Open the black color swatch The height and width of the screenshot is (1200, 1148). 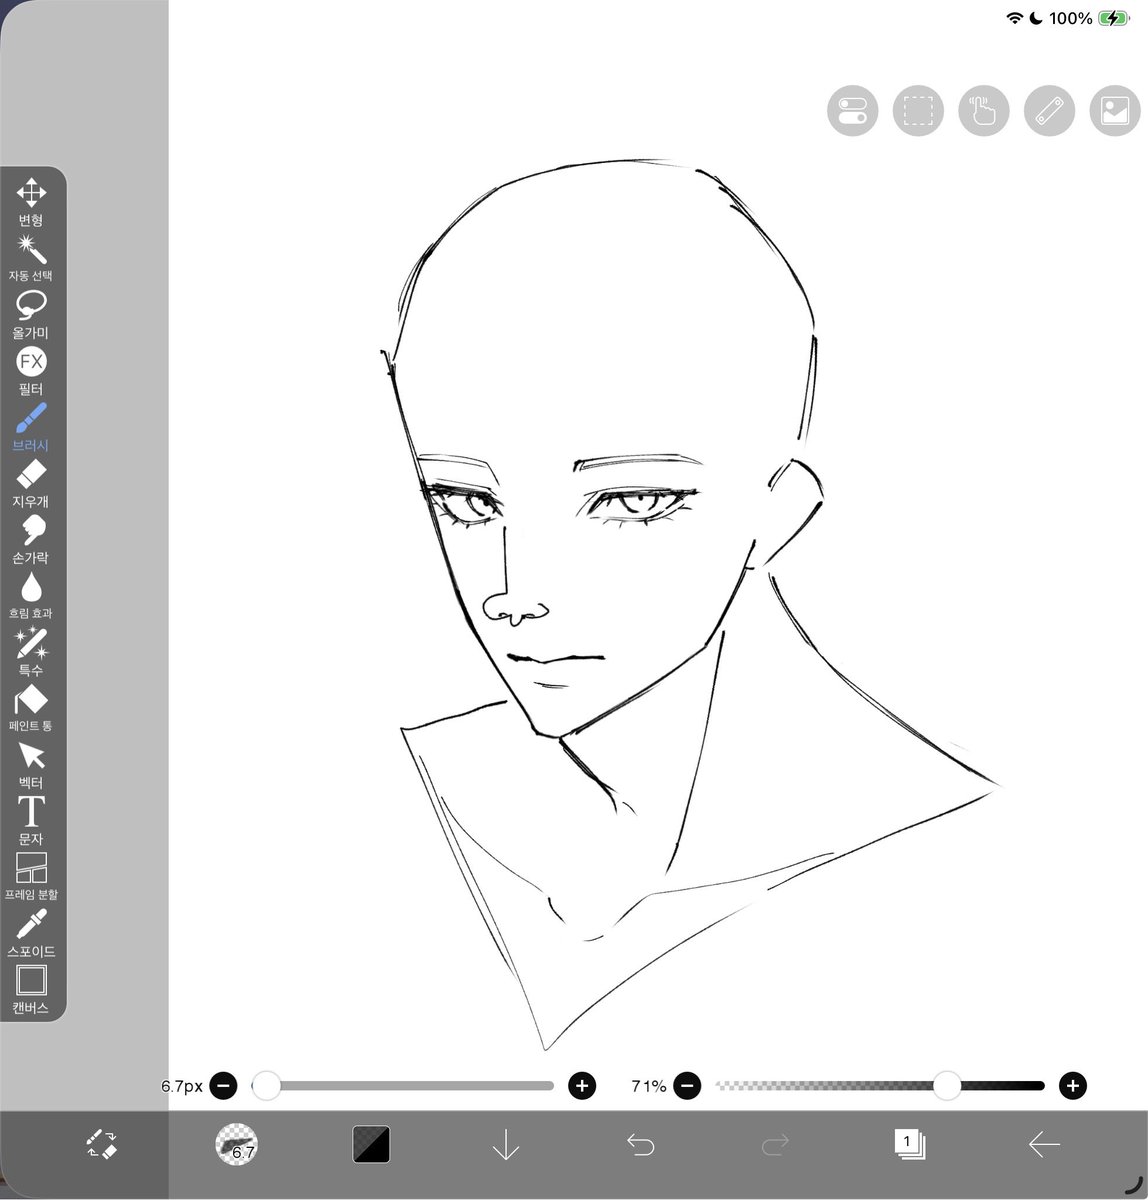click(371, 1144)
